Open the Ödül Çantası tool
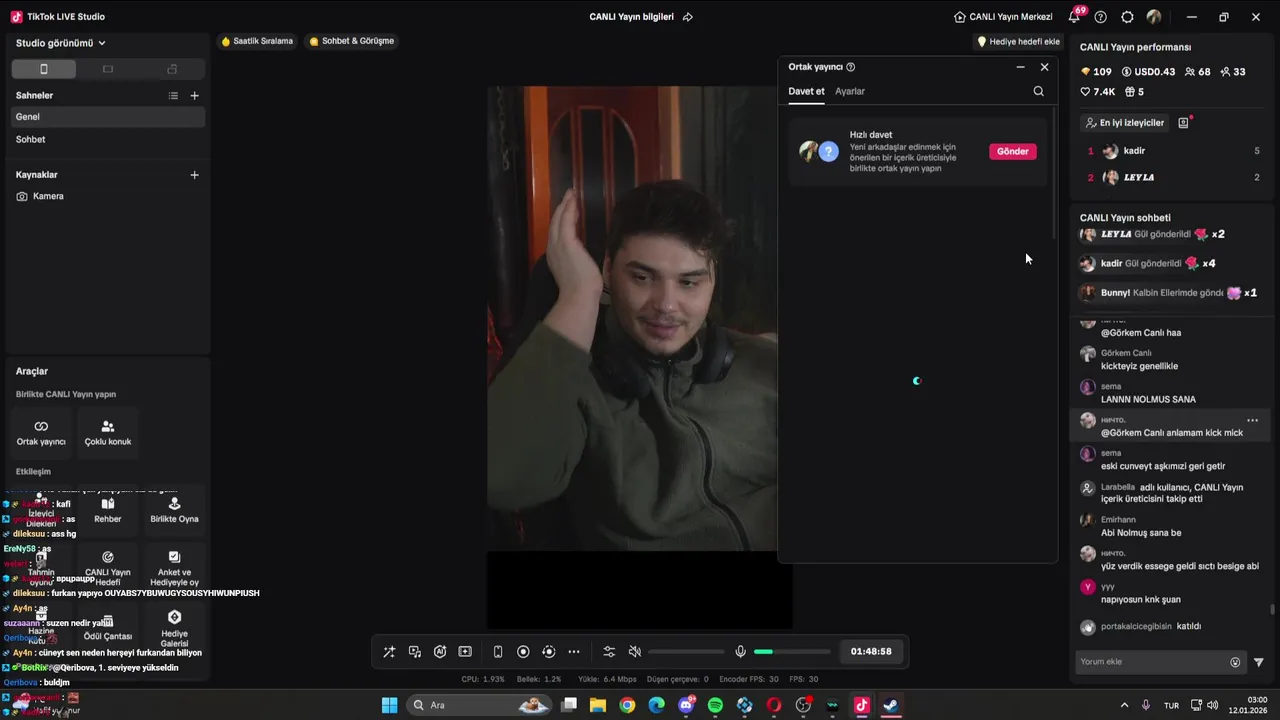 [x=108, y=627]
